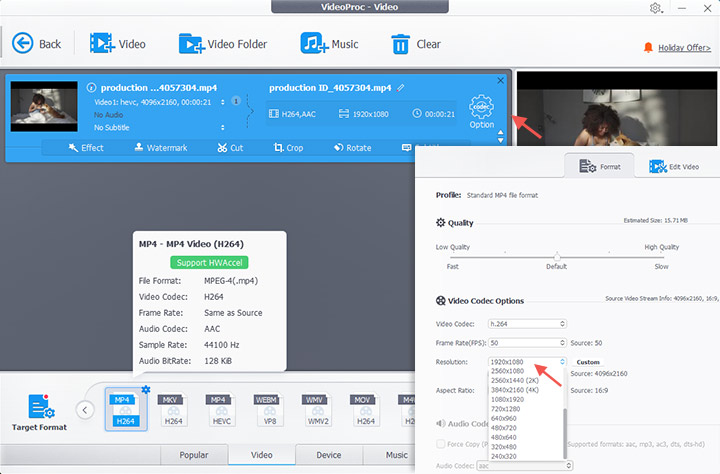Show previous formats with left chevron
The width and height of the screenshot is (720, 474).
pos(85,410)
